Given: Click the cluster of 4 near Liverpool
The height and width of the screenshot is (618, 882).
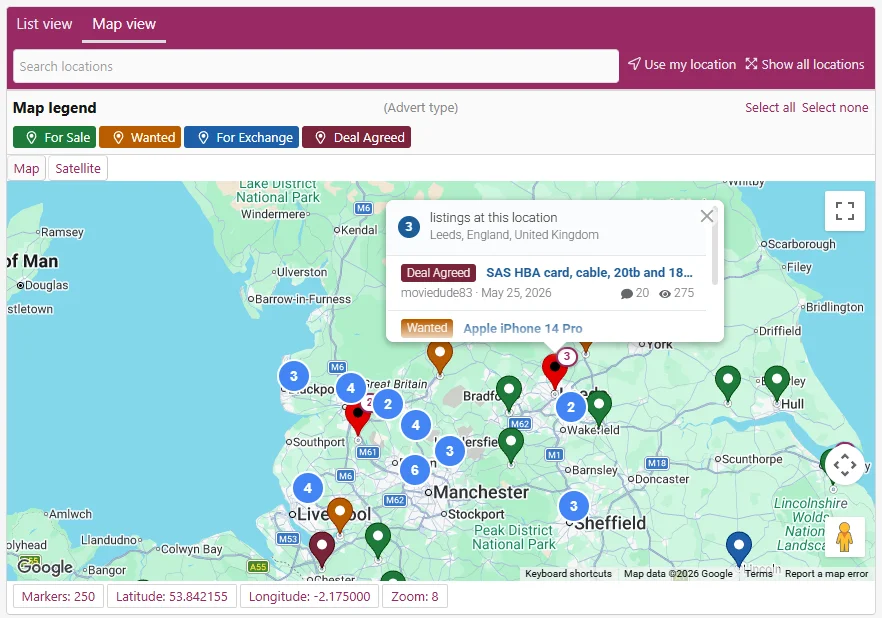Looking at the screenshot, I should pyautogui.click(x=308, y=488).
